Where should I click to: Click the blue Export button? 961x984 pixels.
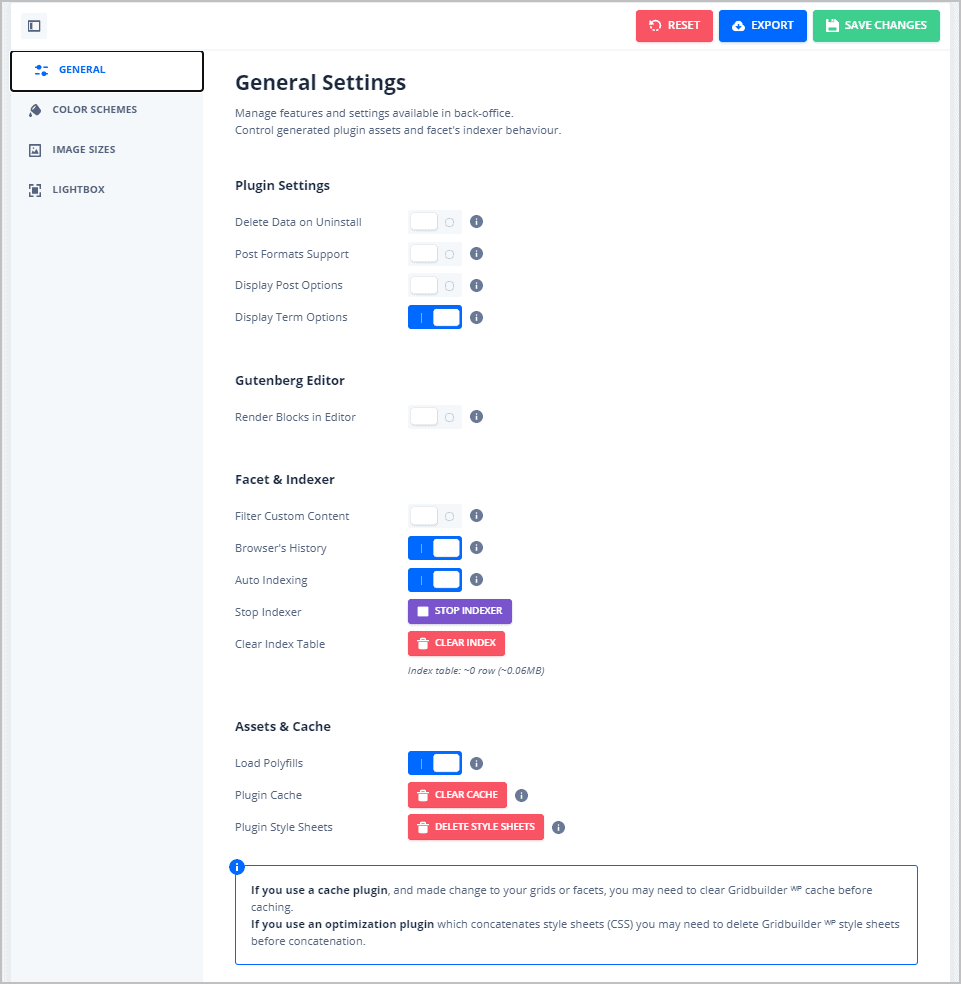[x=762, y=26]
